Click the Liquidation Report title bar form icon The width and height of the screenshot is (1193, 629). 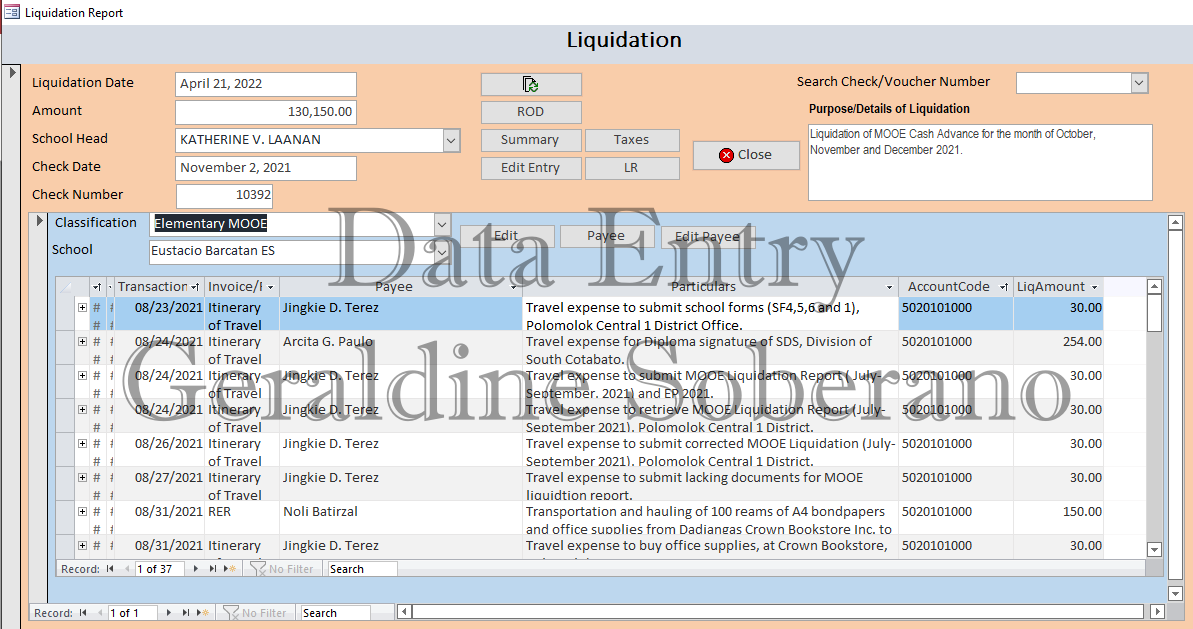[x=12, y=12]
